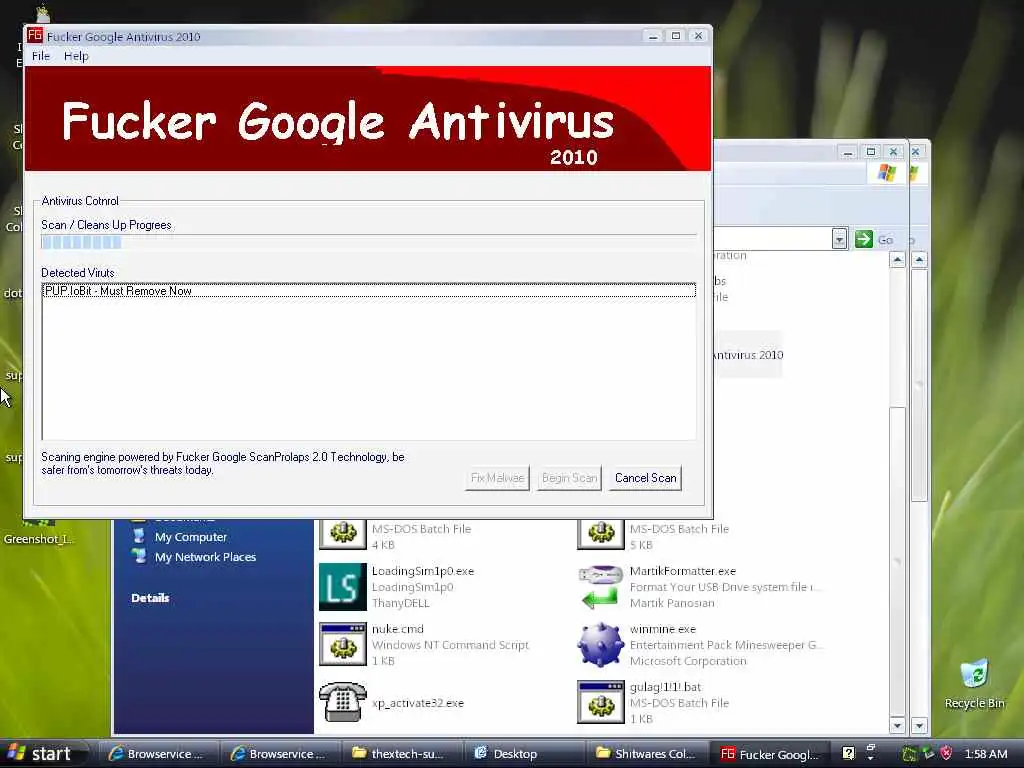Select xp_activate32.exe telephone icon
Viewport: 1024px width, 768px height.
point(343,702)
